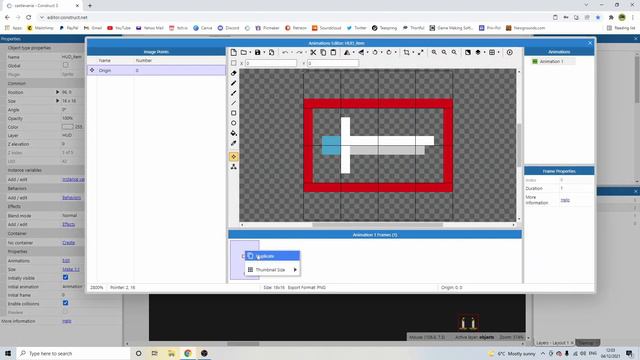Open the Behaviors link in Properties
The width and height of the screenshot is (640, 360).
click(x=71, y=198)
